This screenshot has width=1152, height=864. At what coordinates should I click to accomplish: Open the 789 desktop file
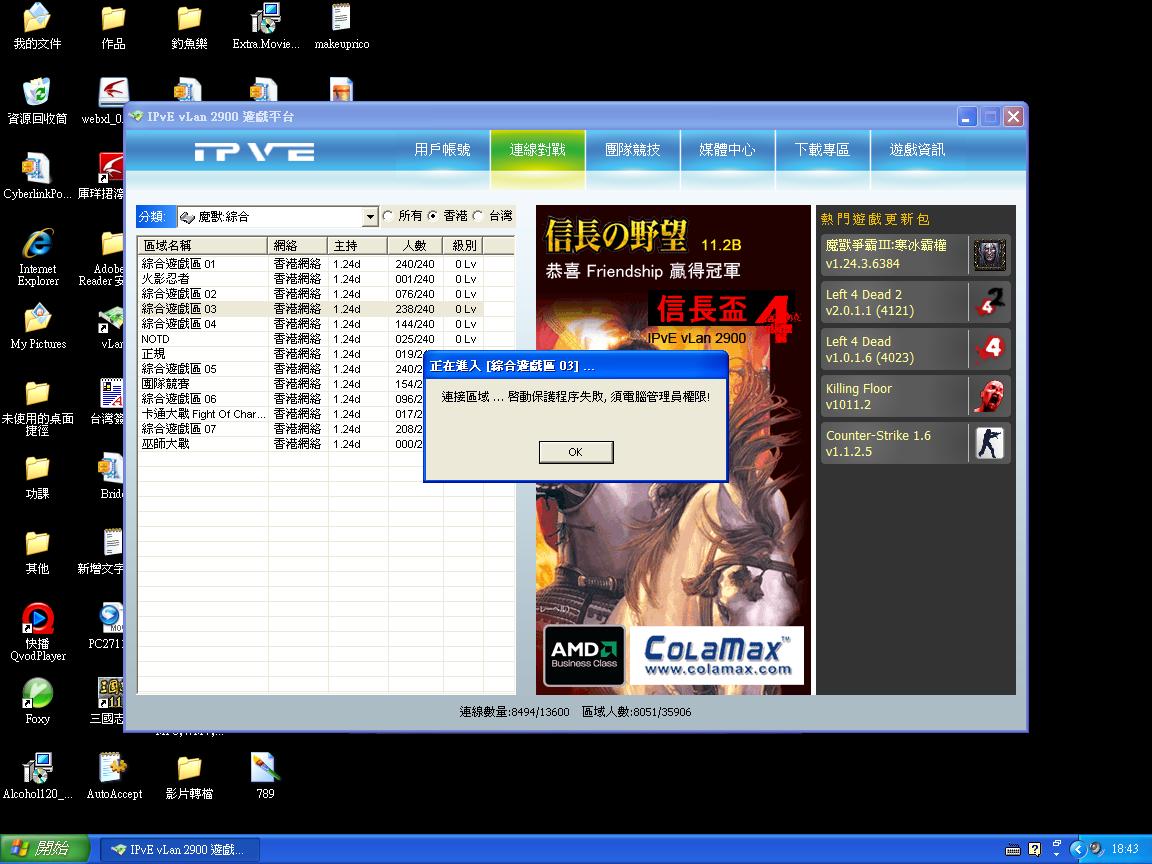265,777
